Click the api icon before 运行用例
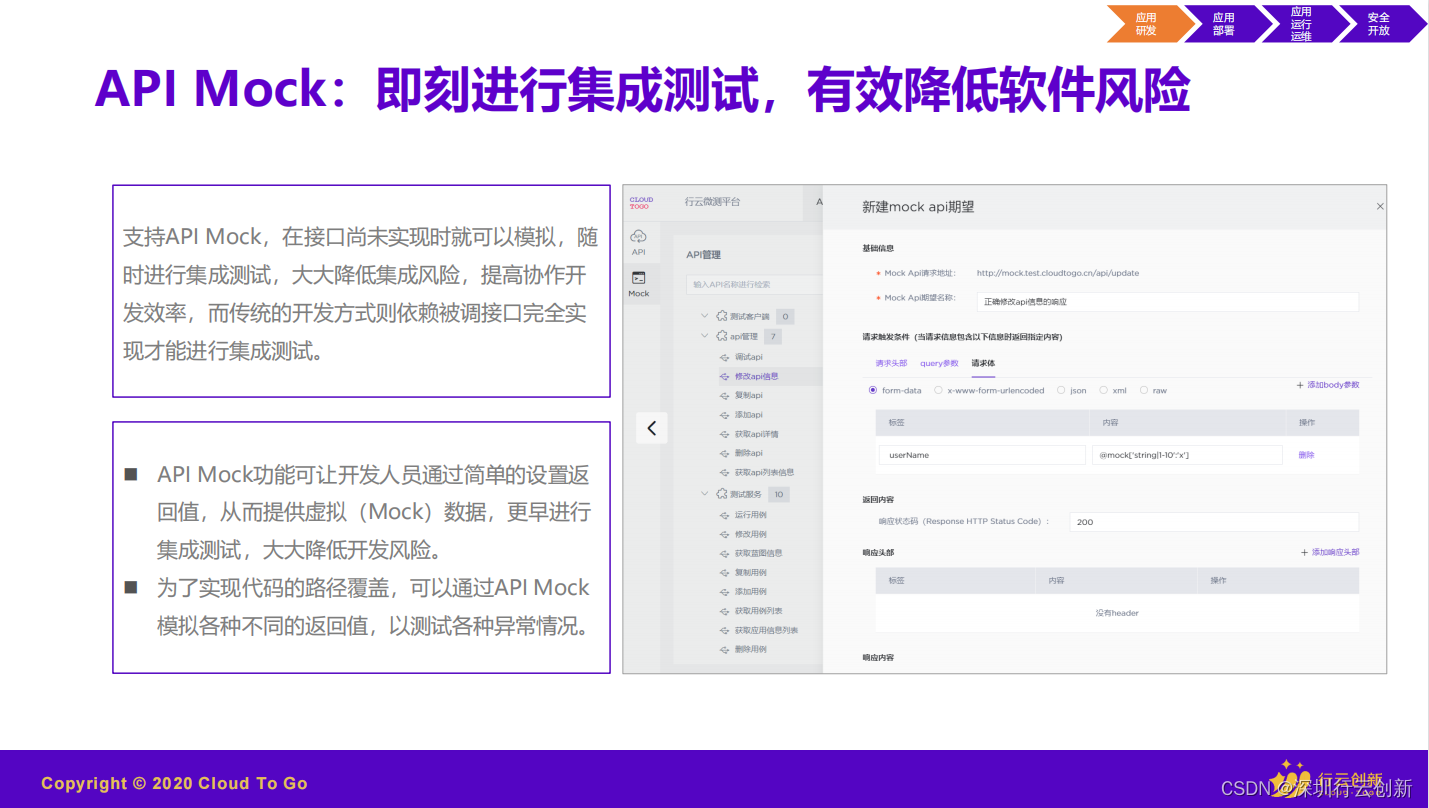The image size is (1429, 808). click(x=725, y=515)
